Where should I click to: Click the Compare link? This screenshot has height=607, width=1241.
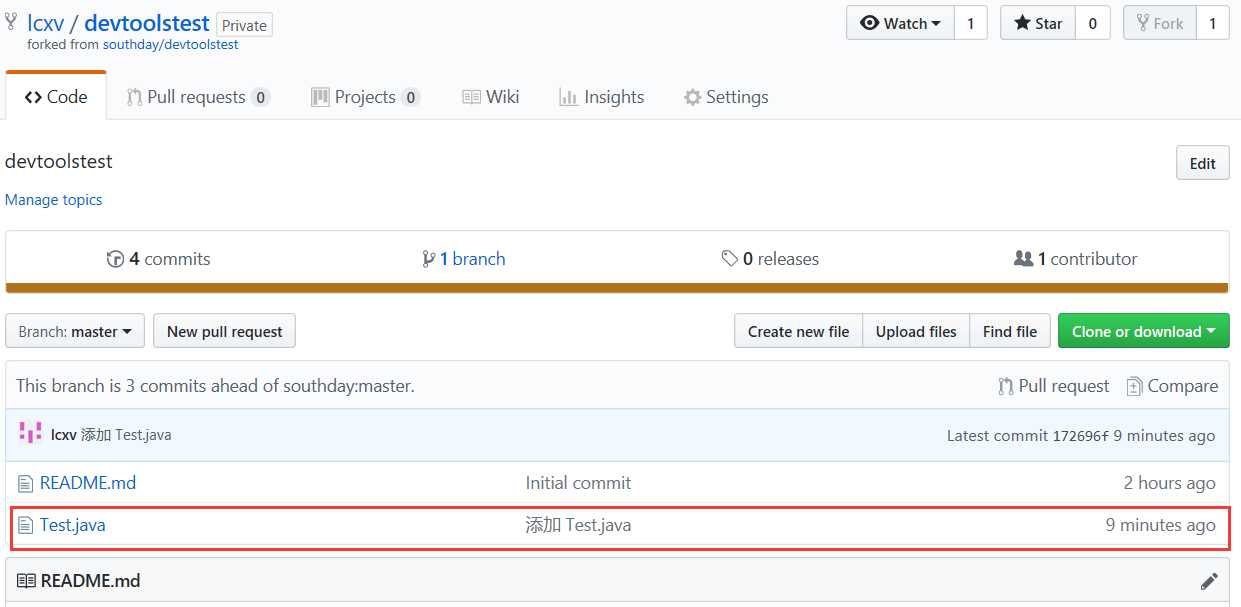pos(1172,386)
